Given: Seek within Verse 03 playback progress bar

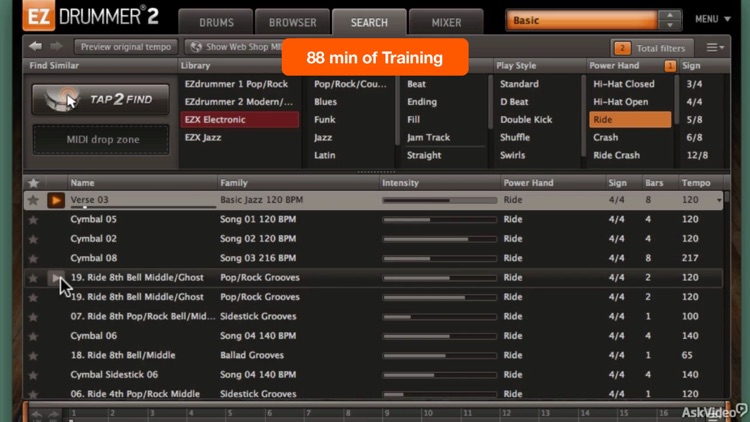Looking at the screenshot, I should [143, 207].
